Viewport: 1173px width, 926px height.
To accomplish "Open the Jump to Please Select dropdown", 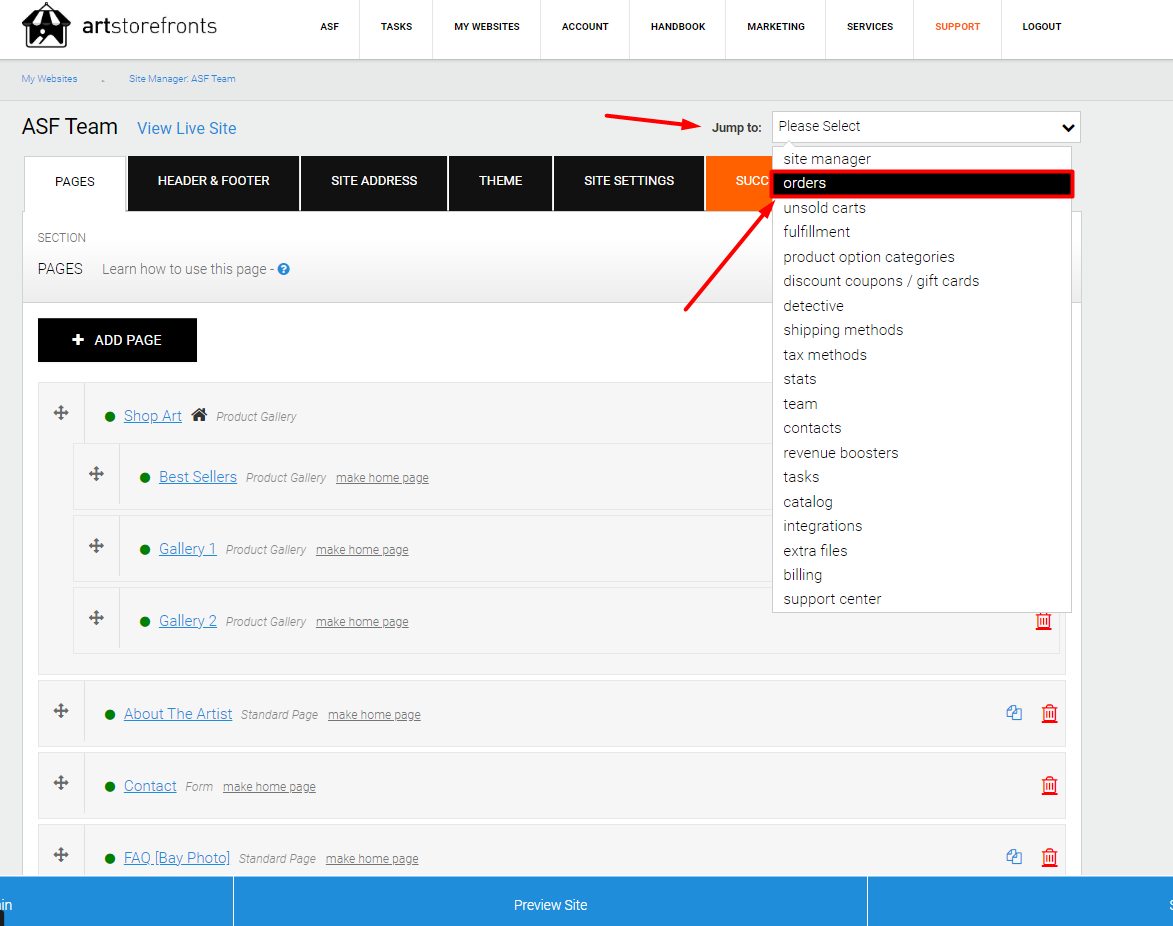I will pyautogui.click(x=926, y=127).
